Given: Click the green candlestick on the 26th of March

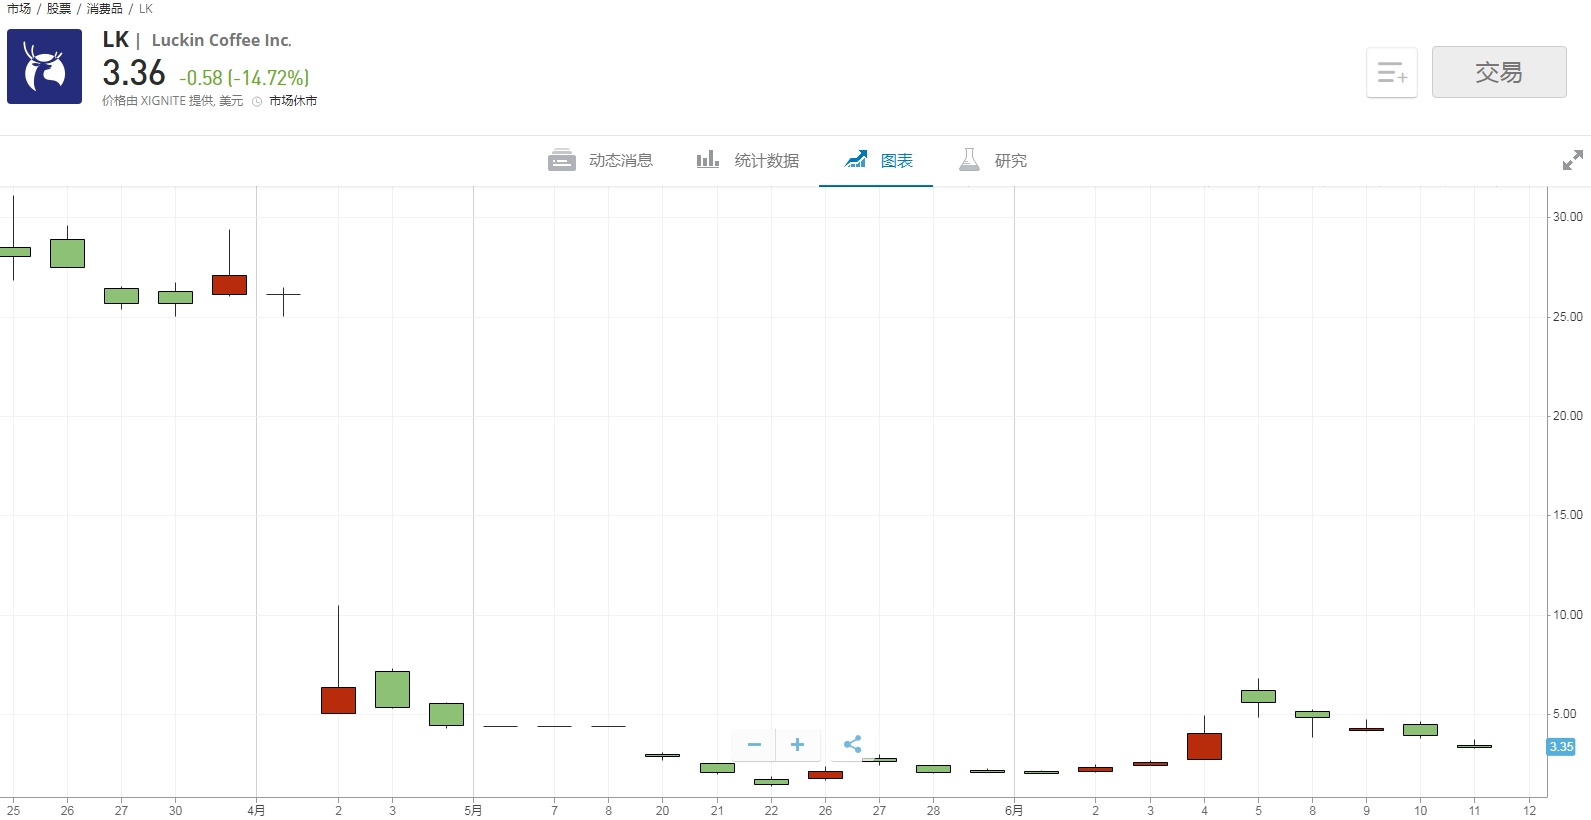Looking at the screenshot, I should tap(67, 253).
